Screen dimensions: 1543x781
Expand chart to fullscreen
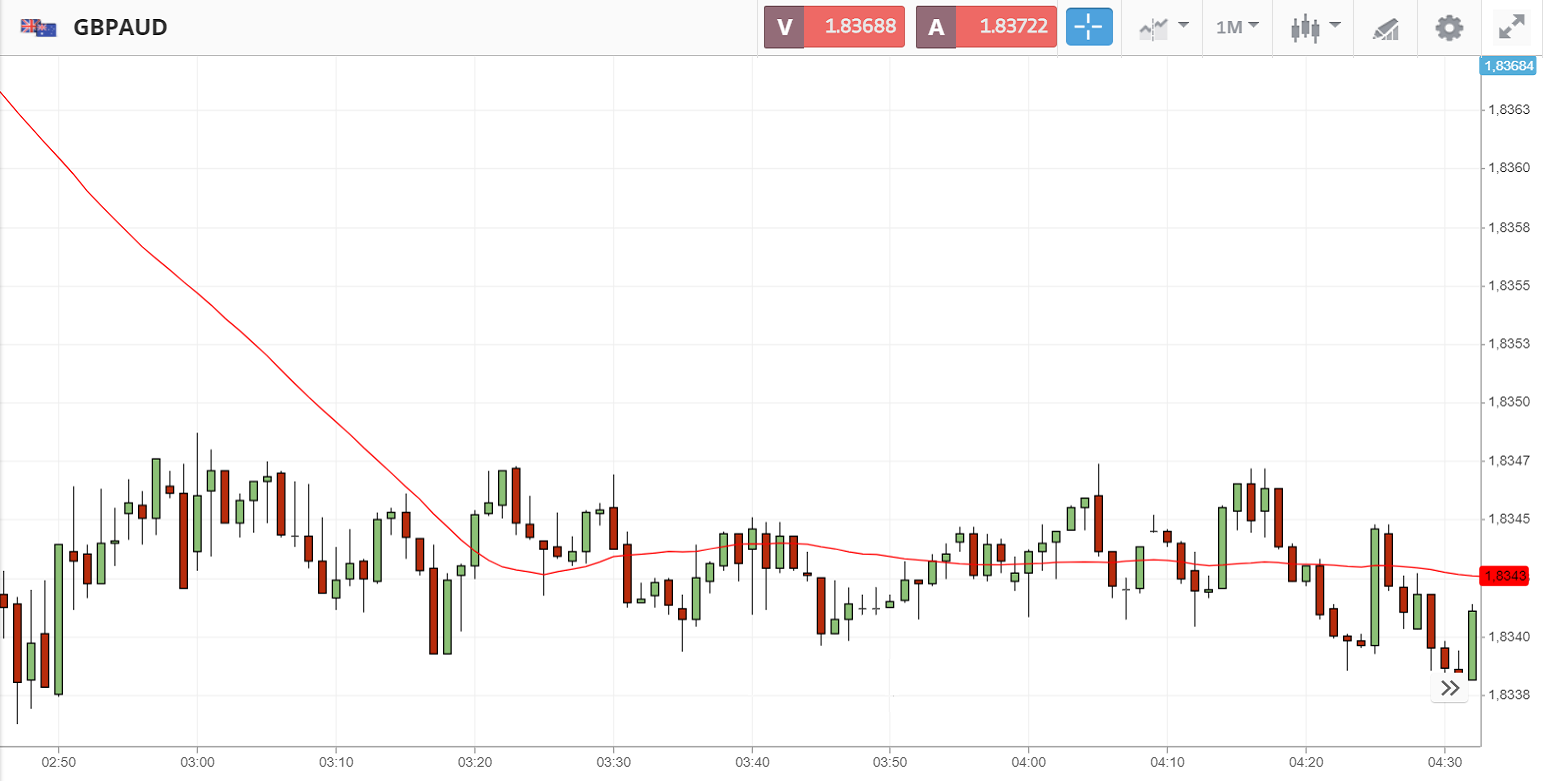pos(1510,27)
